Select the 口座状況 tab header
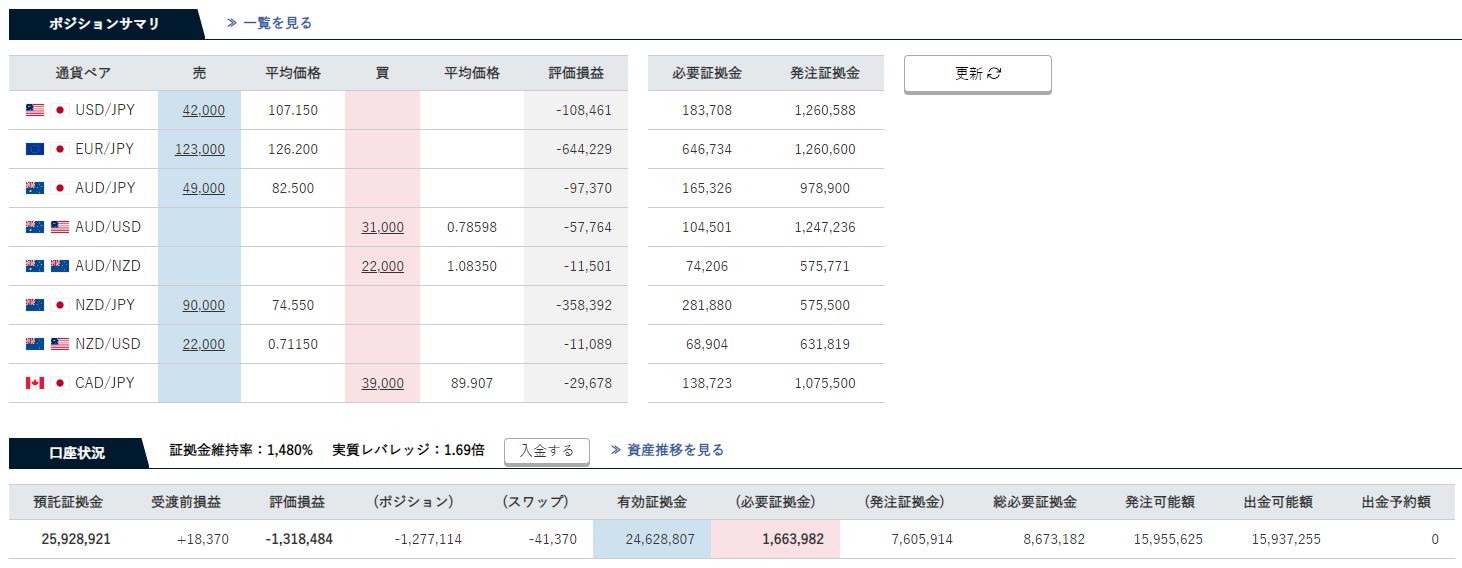Screen dimensions: 1462x568 pyautogui.click(x=77, y=453)
